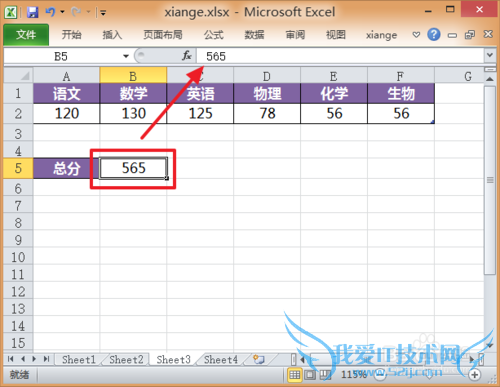Image resolution: width=500 pixels, height=387 pixels.
Task: Click the Save icon in quick access toolbar
Action: pos(32,12)
